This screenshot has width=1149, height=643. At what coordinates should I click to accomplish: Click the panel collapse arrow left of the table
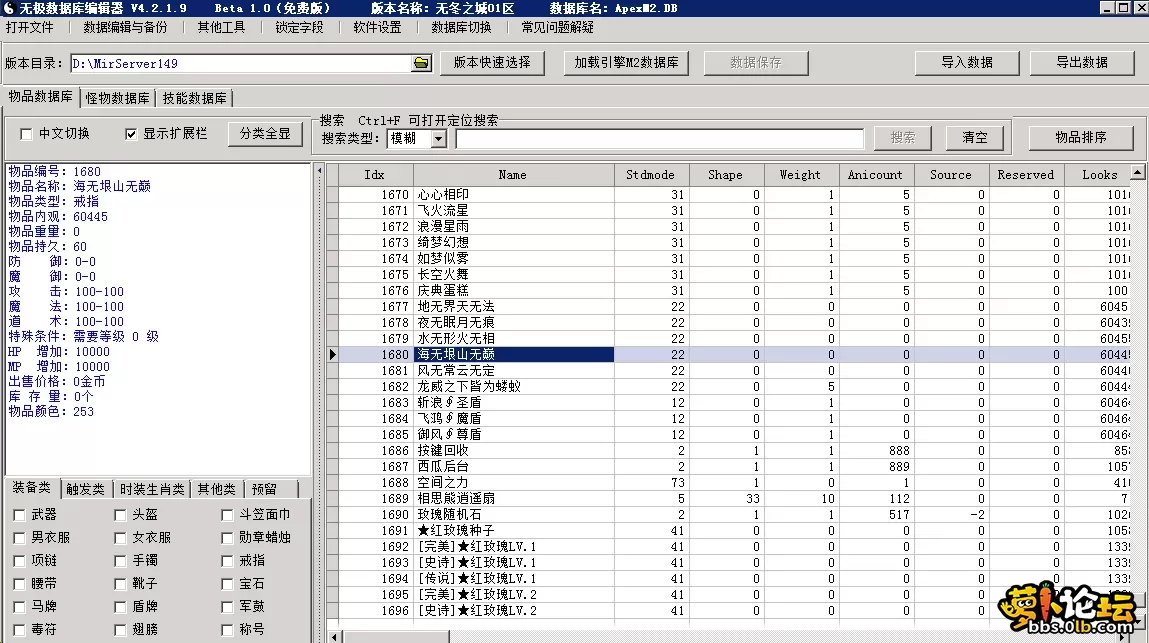point(319,171)
